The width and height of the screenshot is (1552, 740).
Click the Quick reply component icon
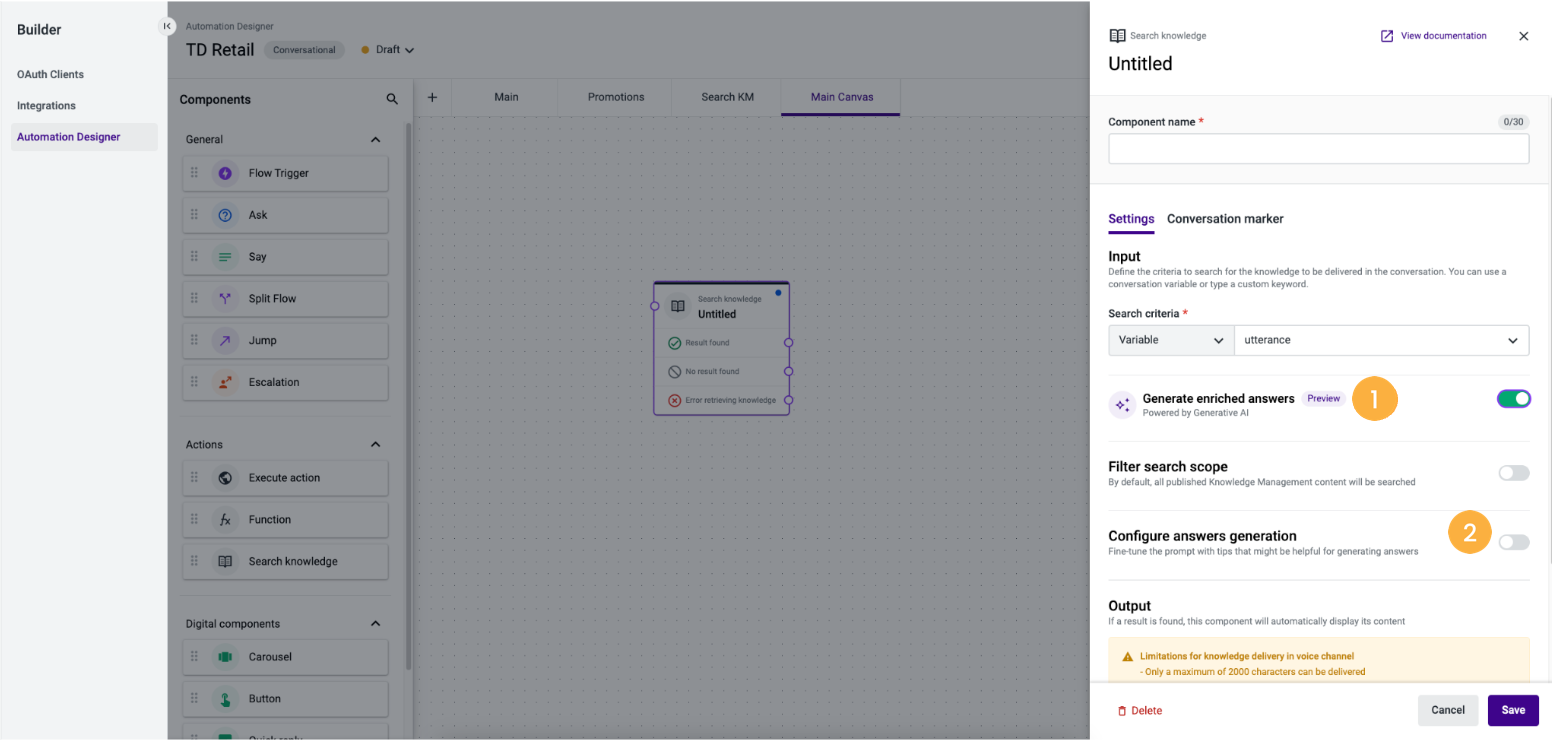coord(225,736)
